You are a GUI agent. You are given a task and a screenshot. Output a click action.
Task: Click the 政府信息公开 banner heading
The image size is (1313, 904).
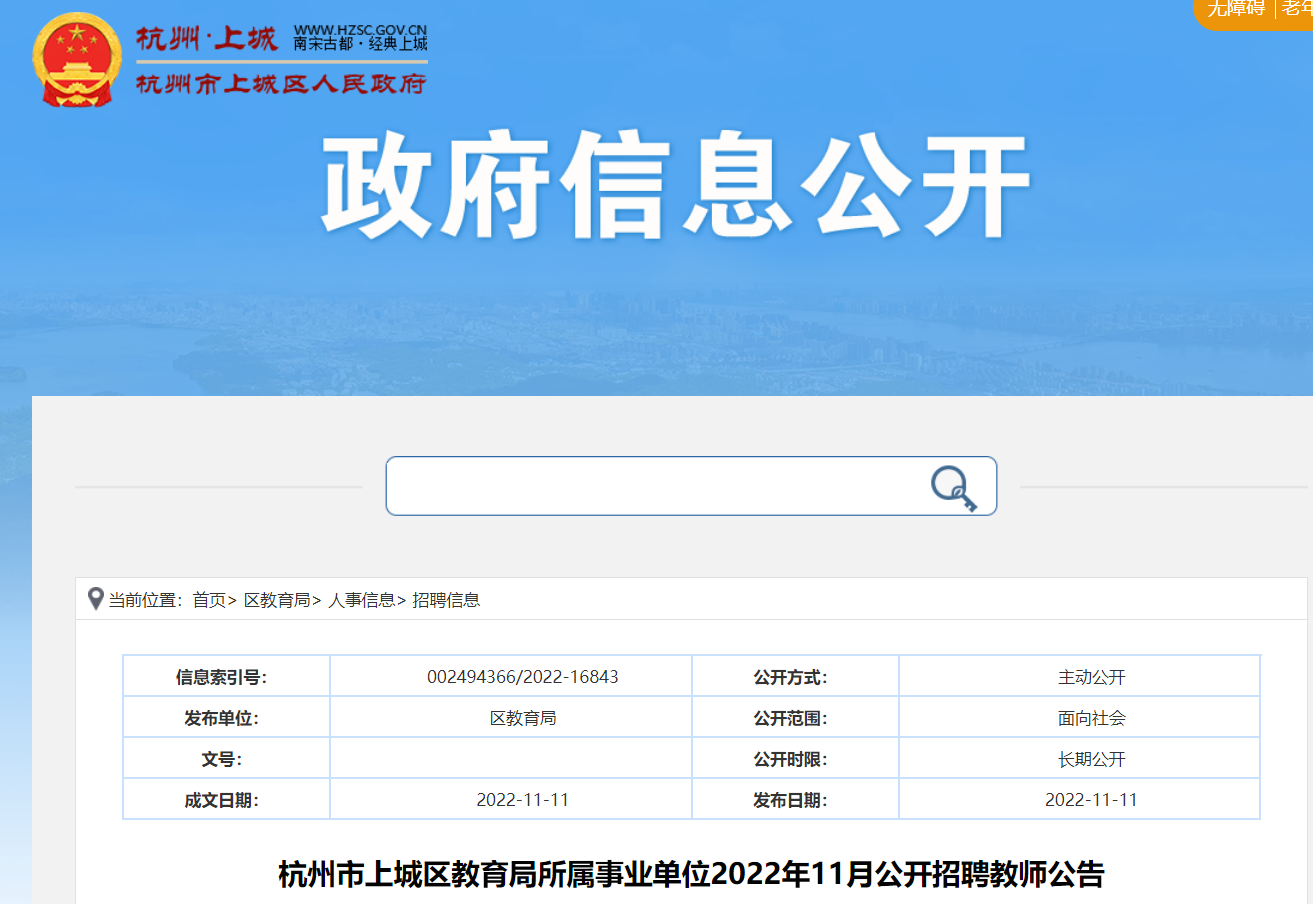pos(675,186)
